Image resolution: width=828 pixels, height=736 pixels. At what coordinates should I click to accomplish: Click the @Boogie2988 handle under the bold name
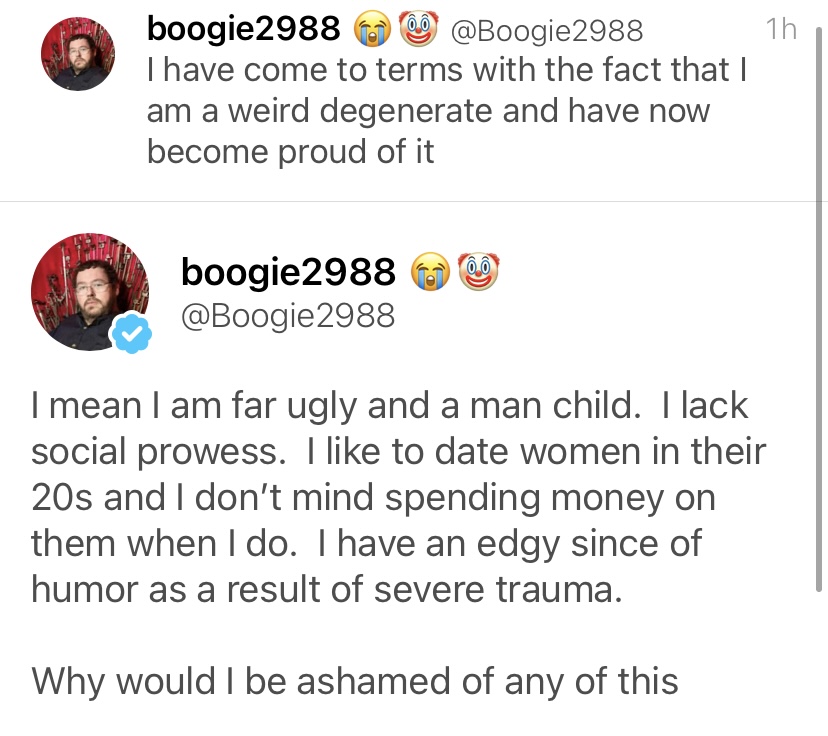coord(287,317)
